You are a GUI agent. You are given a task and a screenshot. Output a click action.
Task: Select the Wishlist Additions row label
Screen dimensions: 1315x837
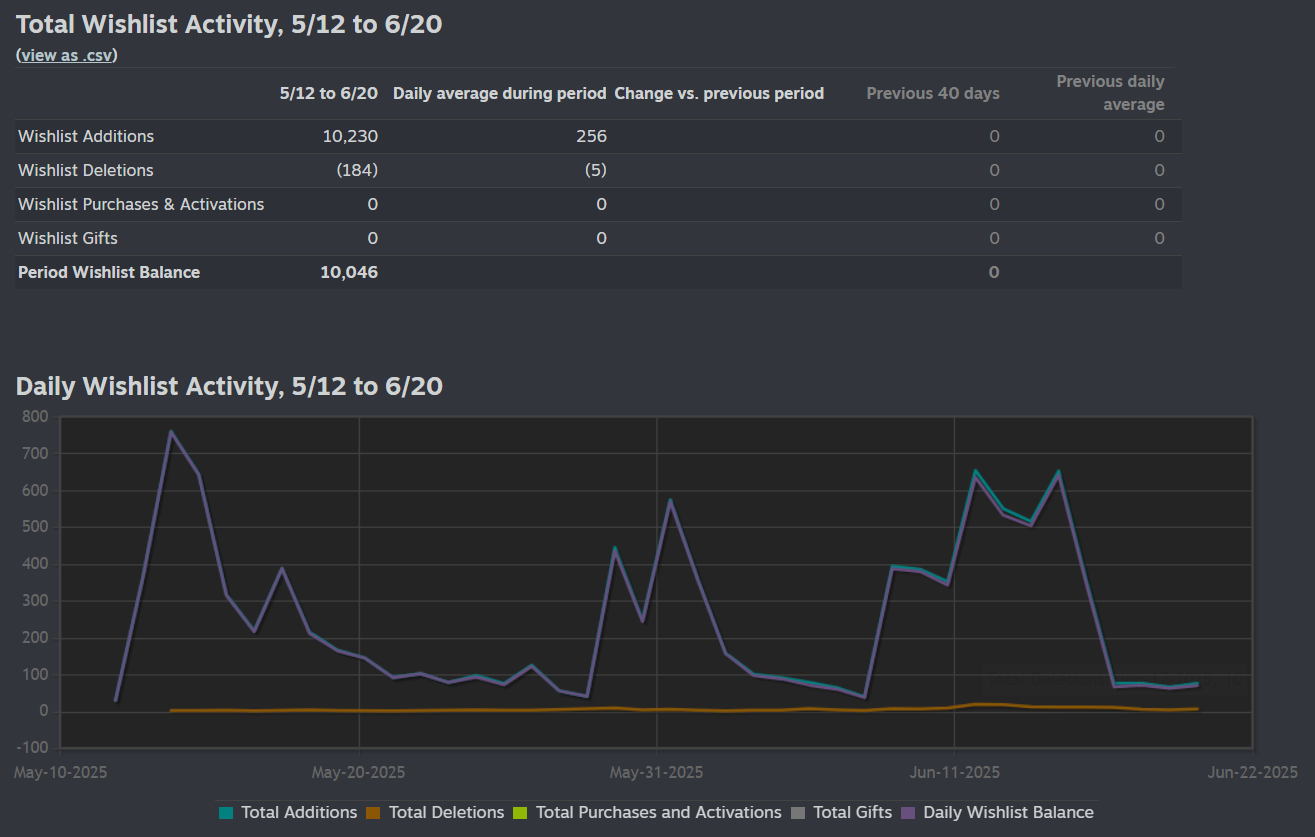pyautogui.click(x=86, y=137)
